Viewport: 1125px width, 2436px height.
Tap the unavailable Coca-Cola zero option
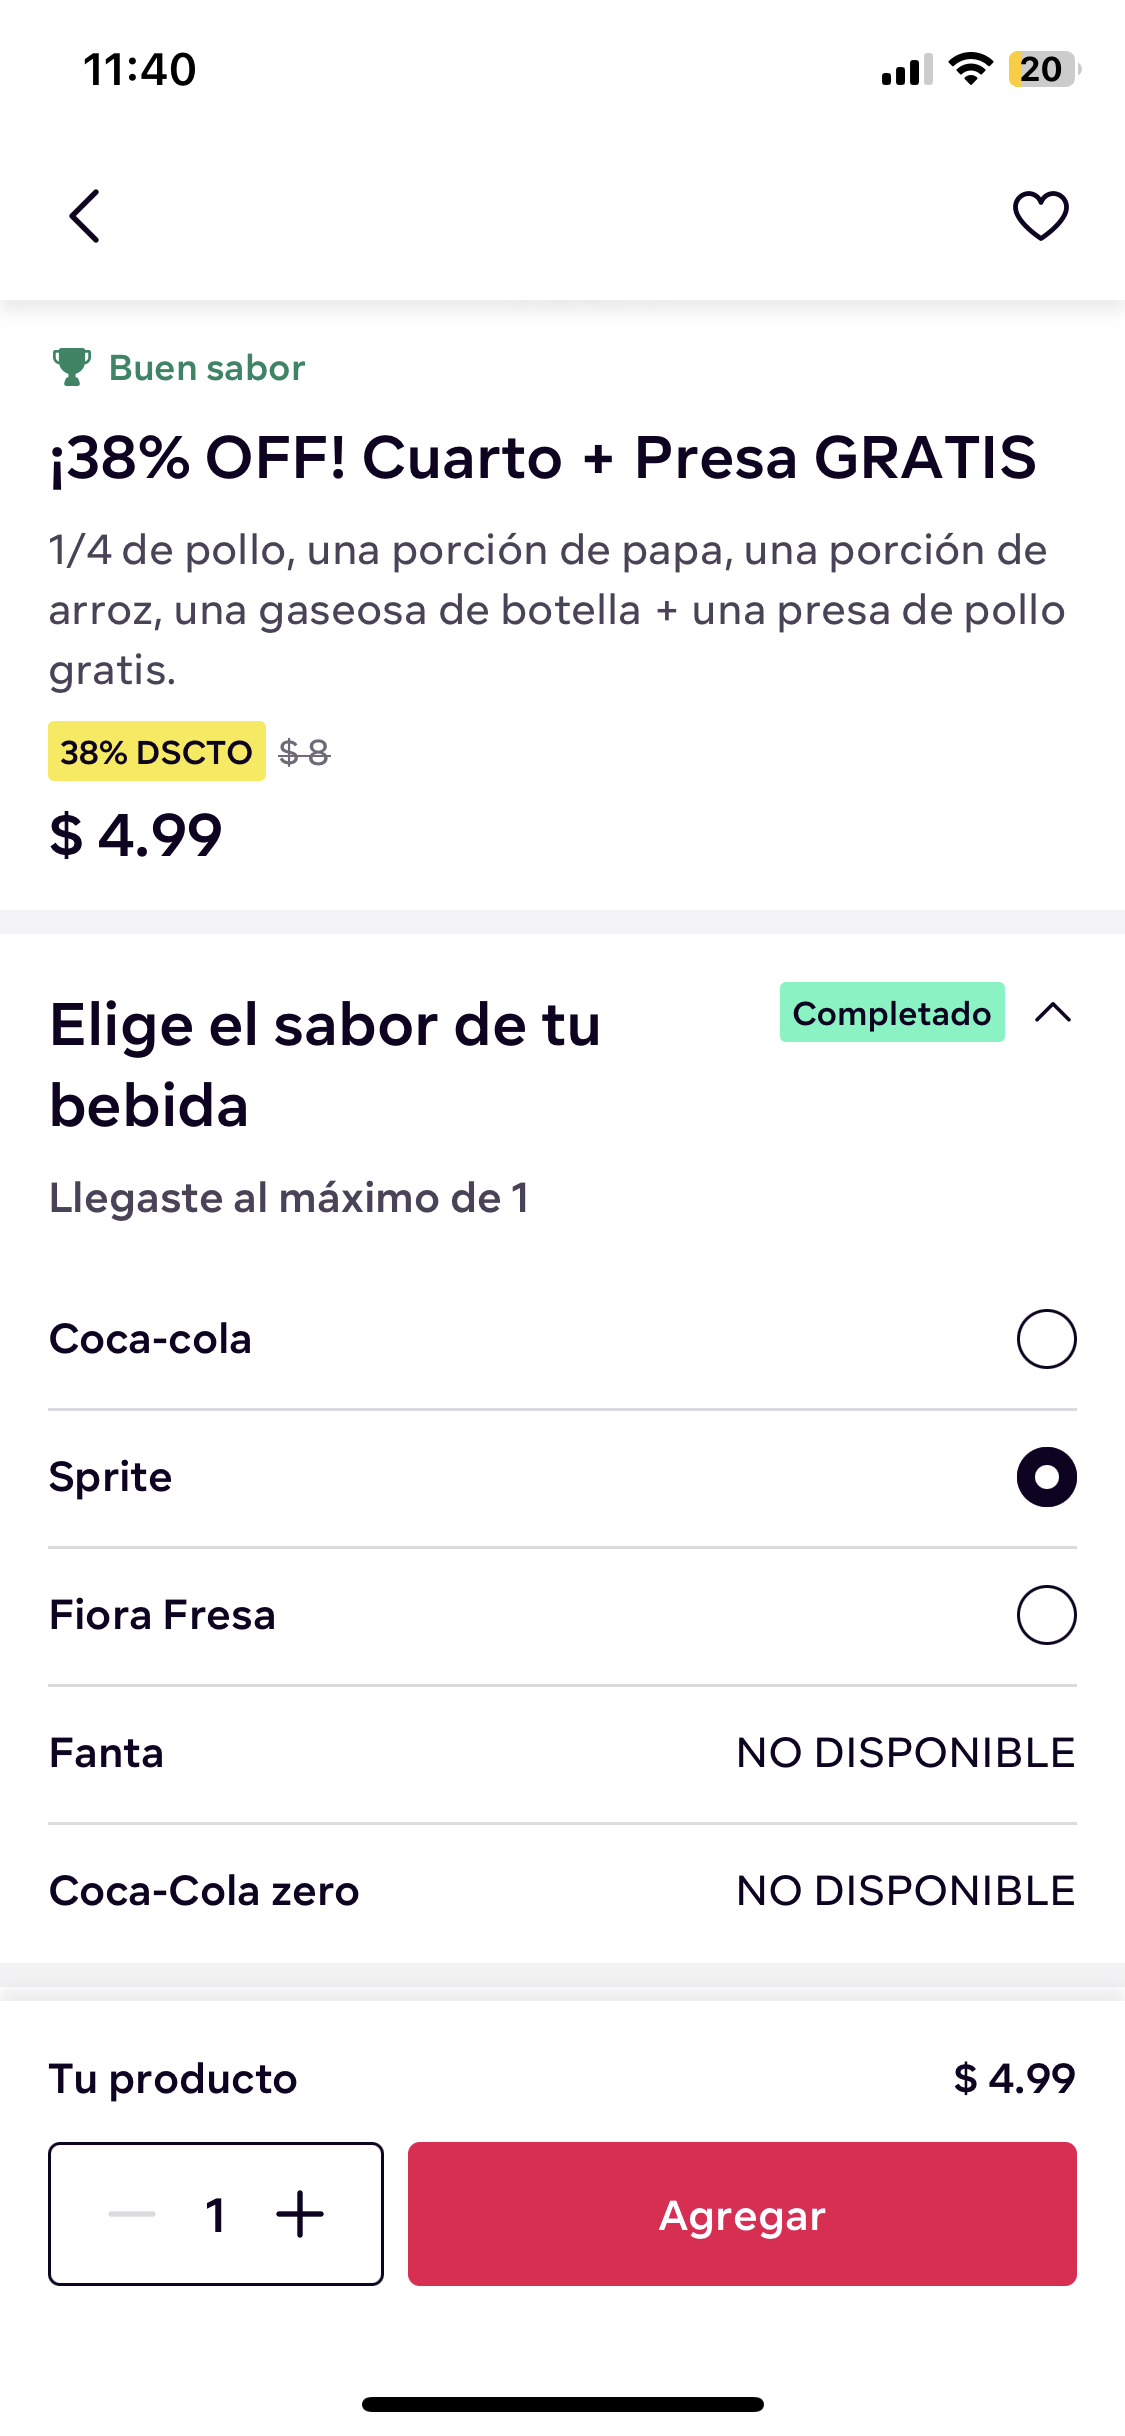coord(562,1891)
